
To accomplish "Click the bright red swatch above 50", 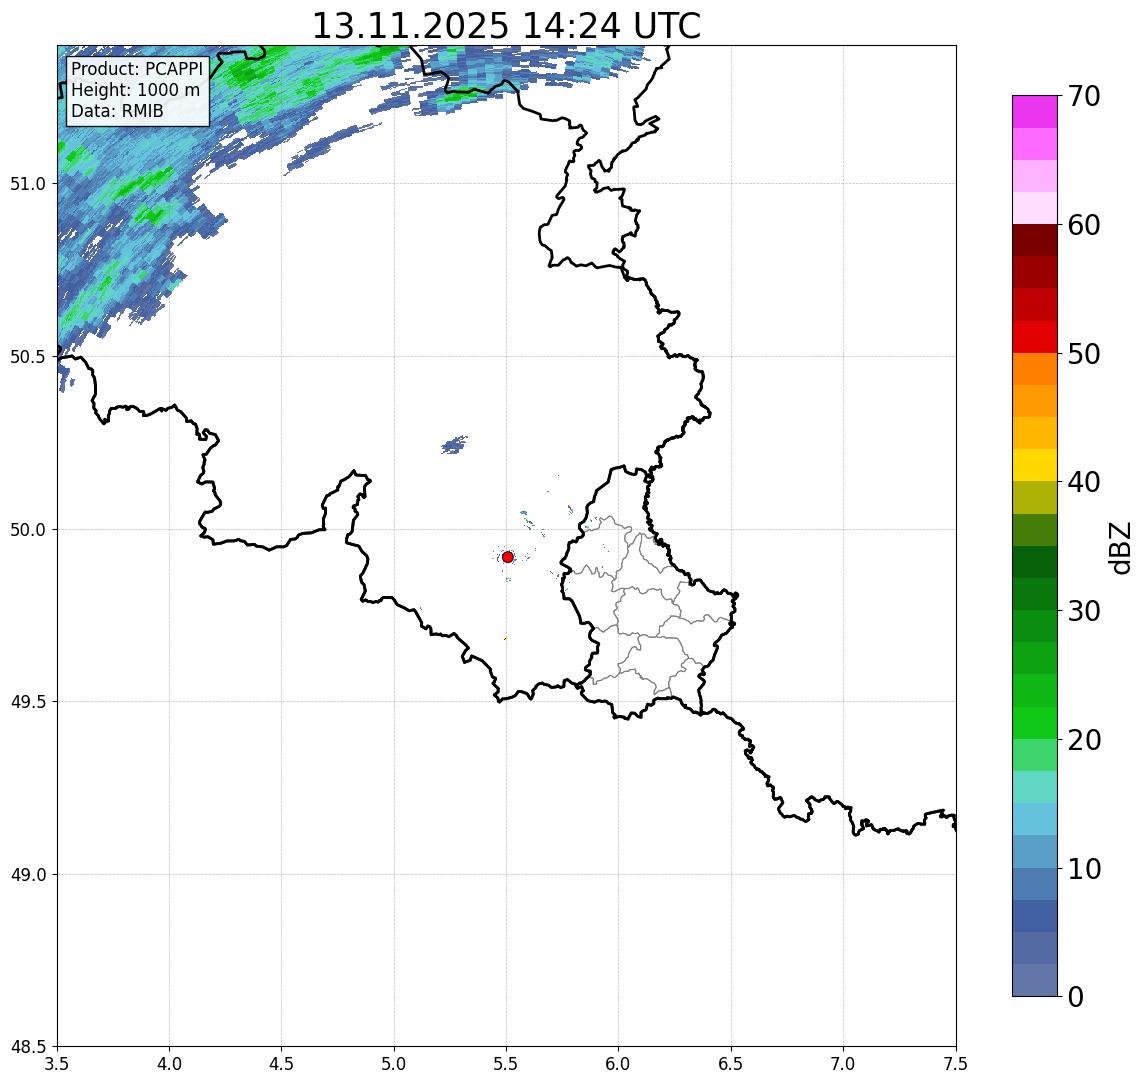I will 1035,337.
